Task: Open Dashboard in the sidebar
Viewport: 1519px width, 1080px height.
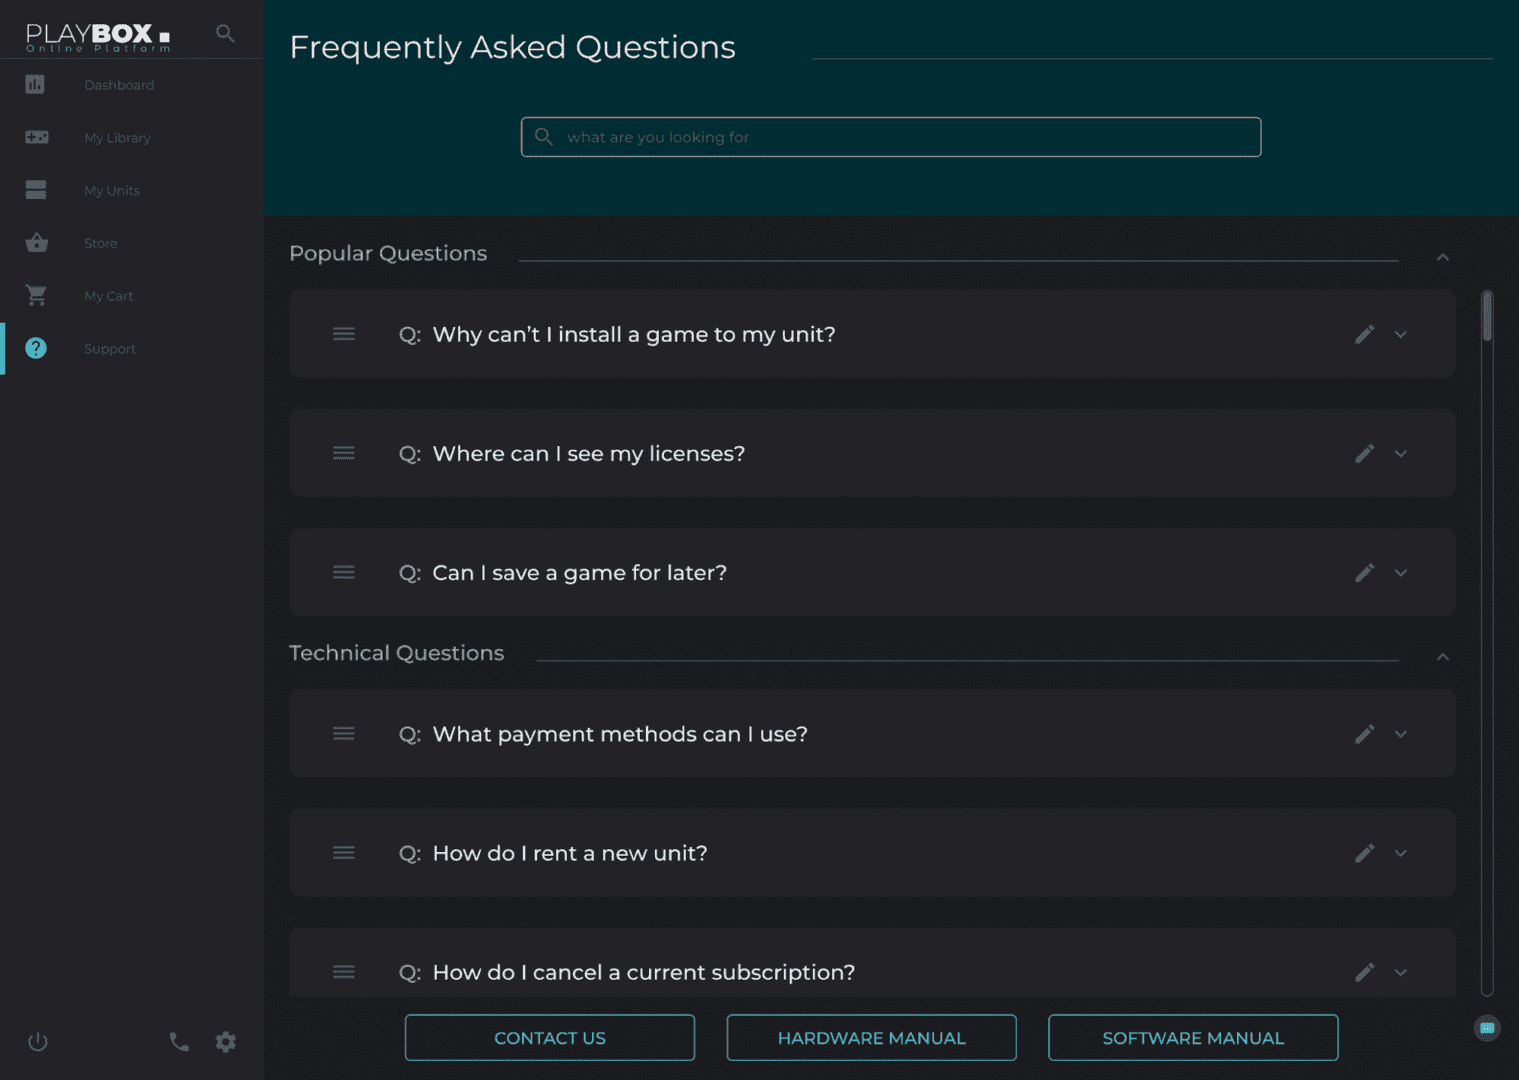Action: tap(119, 85)
